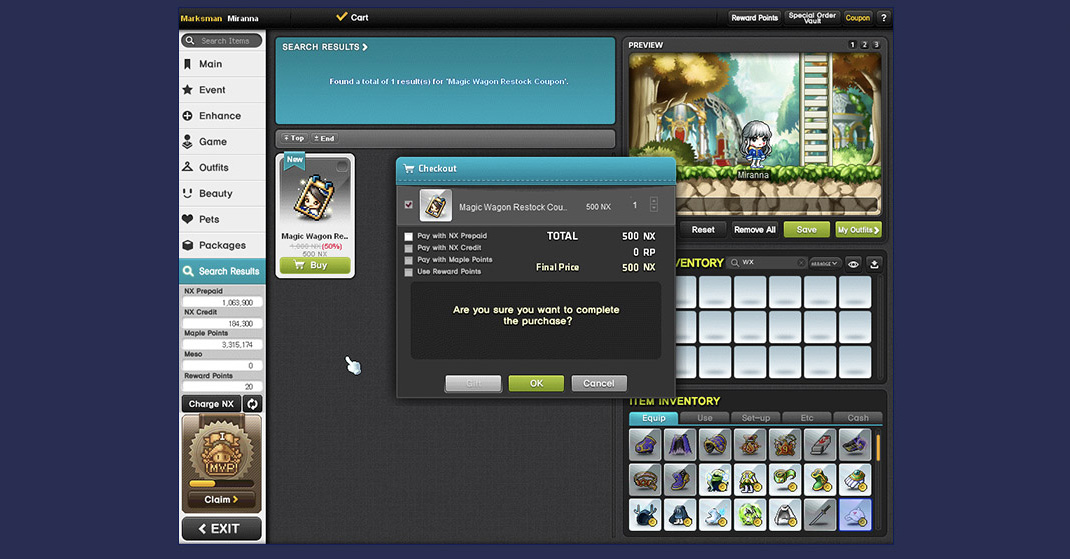The width and height of the screenshot is (1070, 559).
Task: Open Special Order Vault
Action: [812, 18]
